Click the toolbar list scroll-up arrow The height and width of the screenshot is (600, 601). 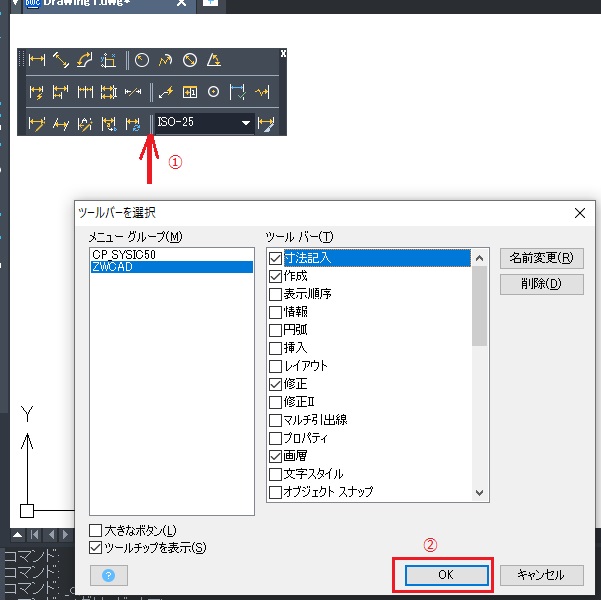tap(479, 258)
